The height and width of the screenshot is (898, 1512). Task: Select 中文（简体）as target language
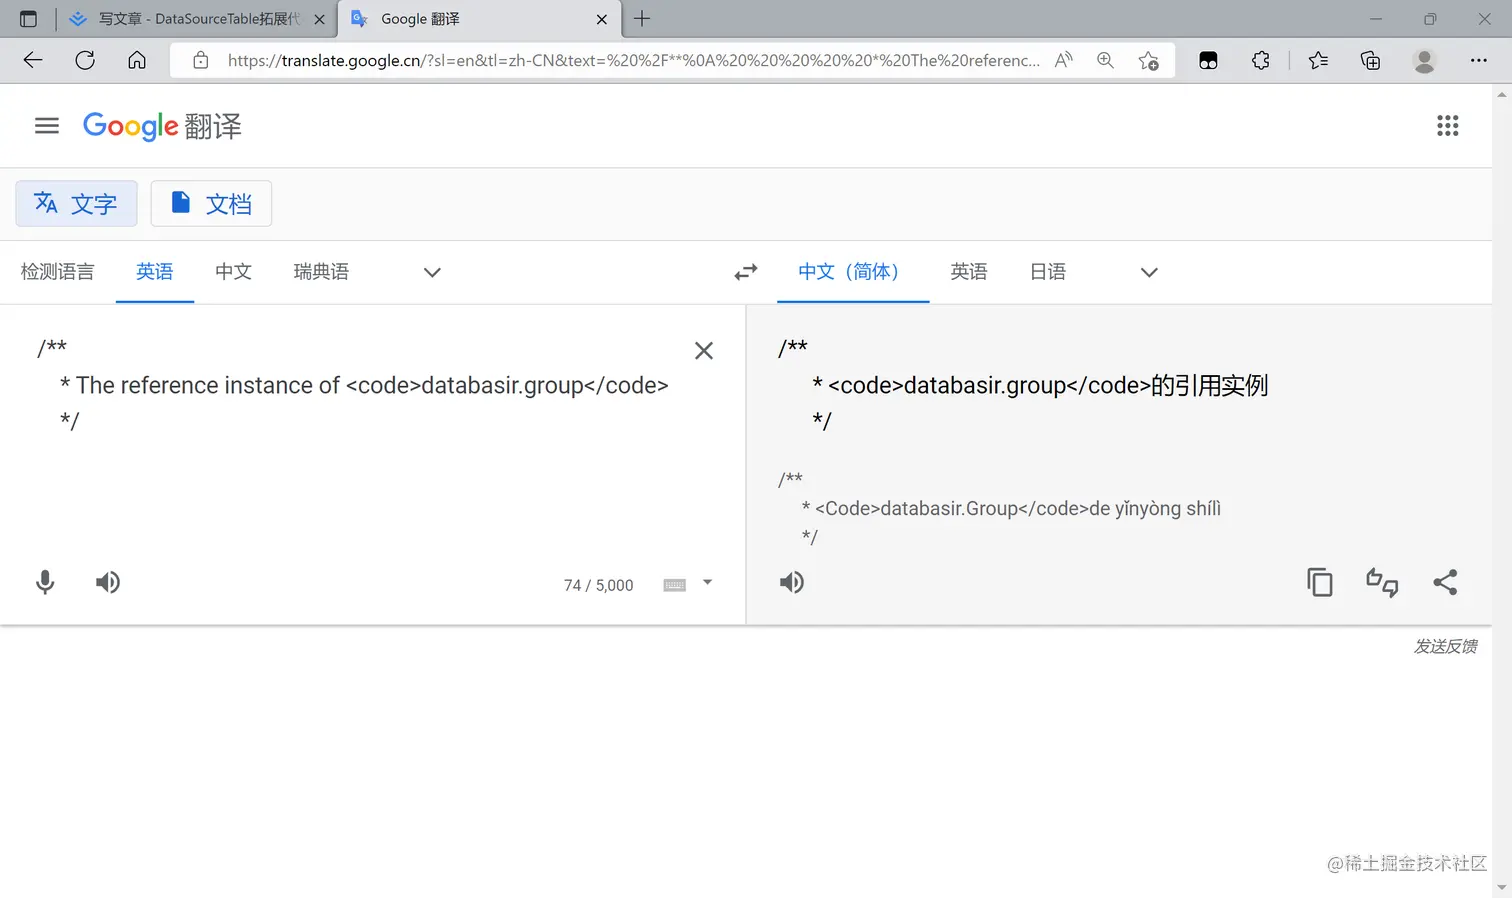pos(853,272)
